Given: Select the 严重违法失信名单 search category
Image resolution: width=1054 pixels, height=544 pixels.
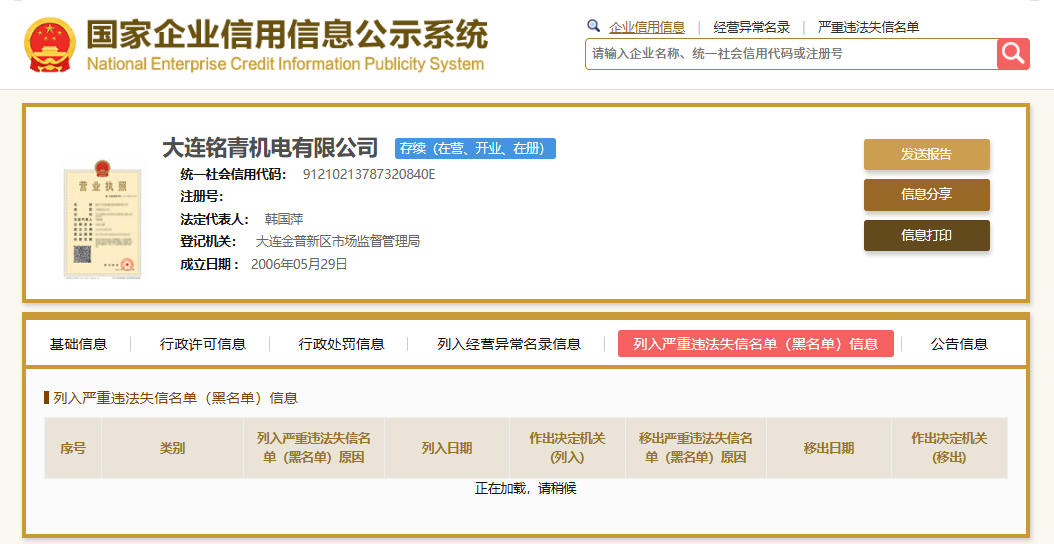Looking at the screenshot, I should (868, 28).
